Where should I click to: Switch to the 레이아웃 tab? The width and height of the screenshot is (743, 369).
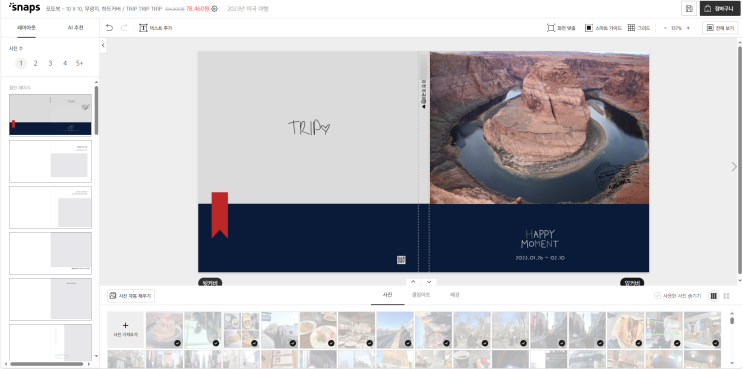26,28
